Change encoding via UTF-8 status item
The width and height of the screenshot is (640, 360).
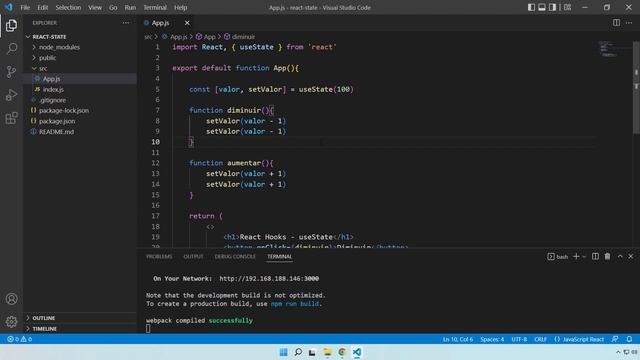519,339
